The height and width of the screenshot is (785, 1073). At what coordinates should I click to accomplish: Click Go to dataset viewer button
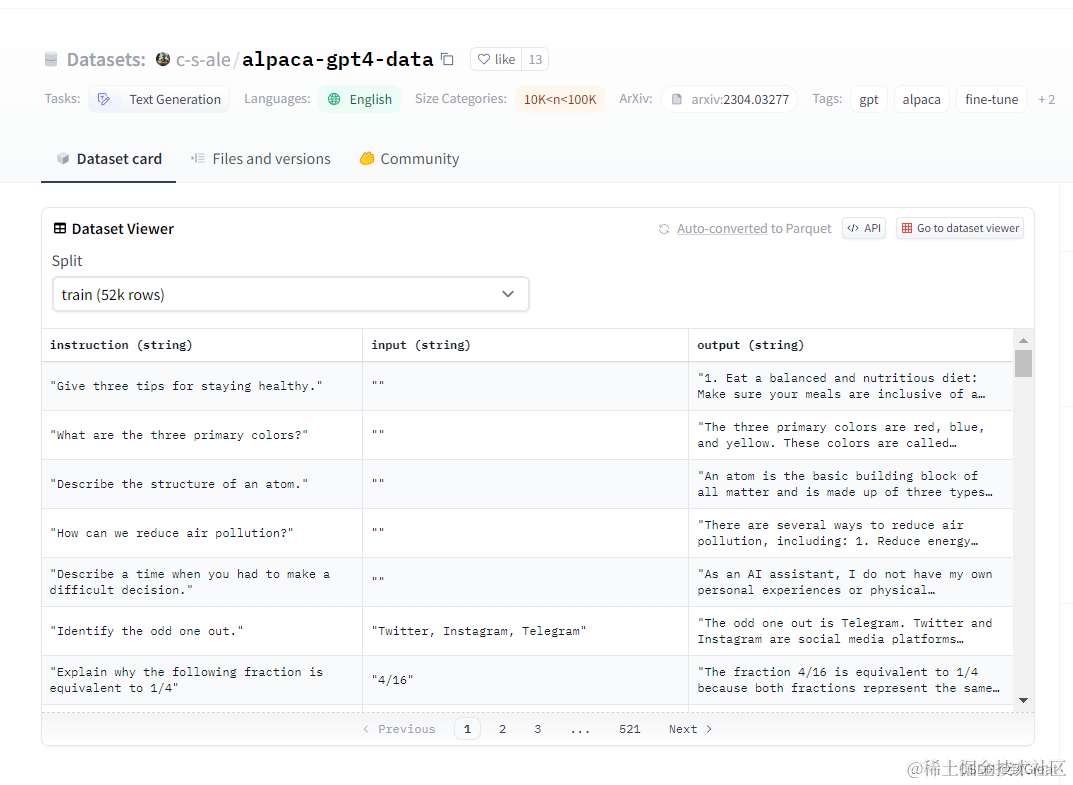click(x=960, y=228)
